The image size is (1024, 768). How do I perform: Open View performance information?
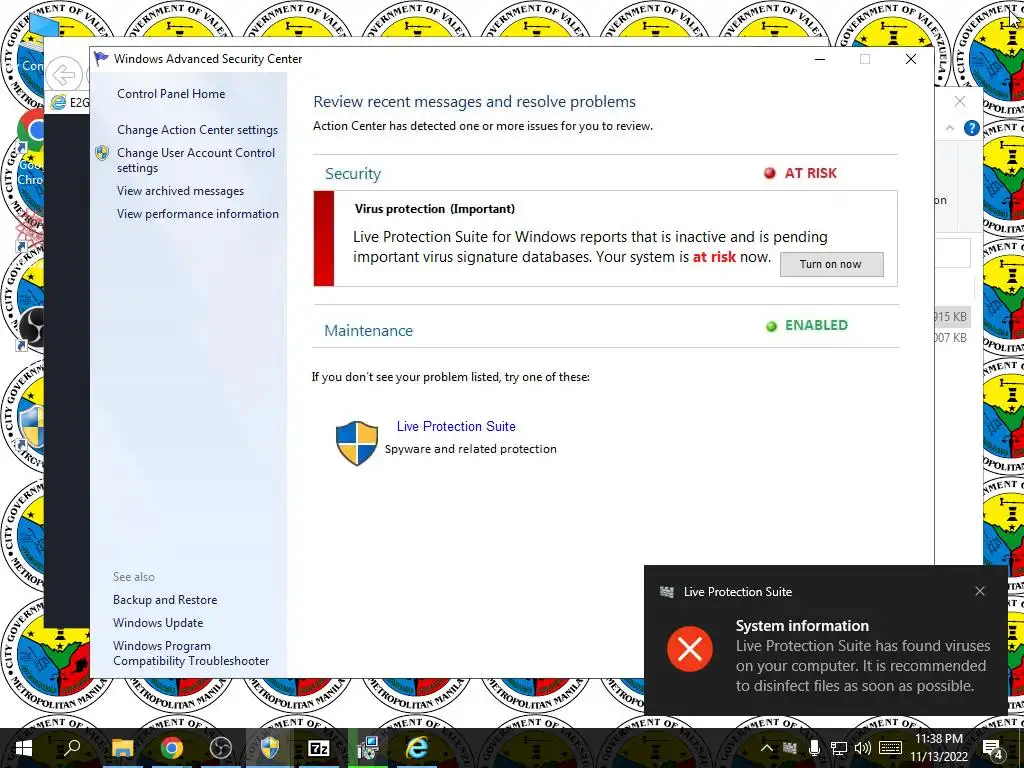(197, 214)
